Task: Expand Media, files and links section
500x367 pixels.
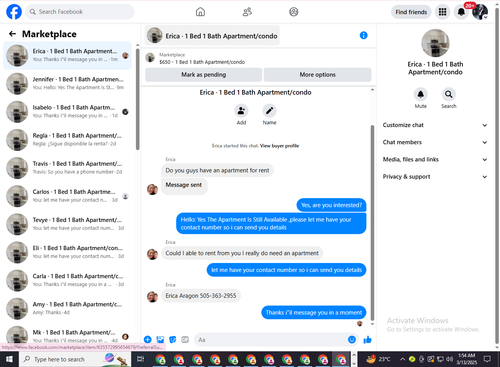Action: (x=435, y=159)
